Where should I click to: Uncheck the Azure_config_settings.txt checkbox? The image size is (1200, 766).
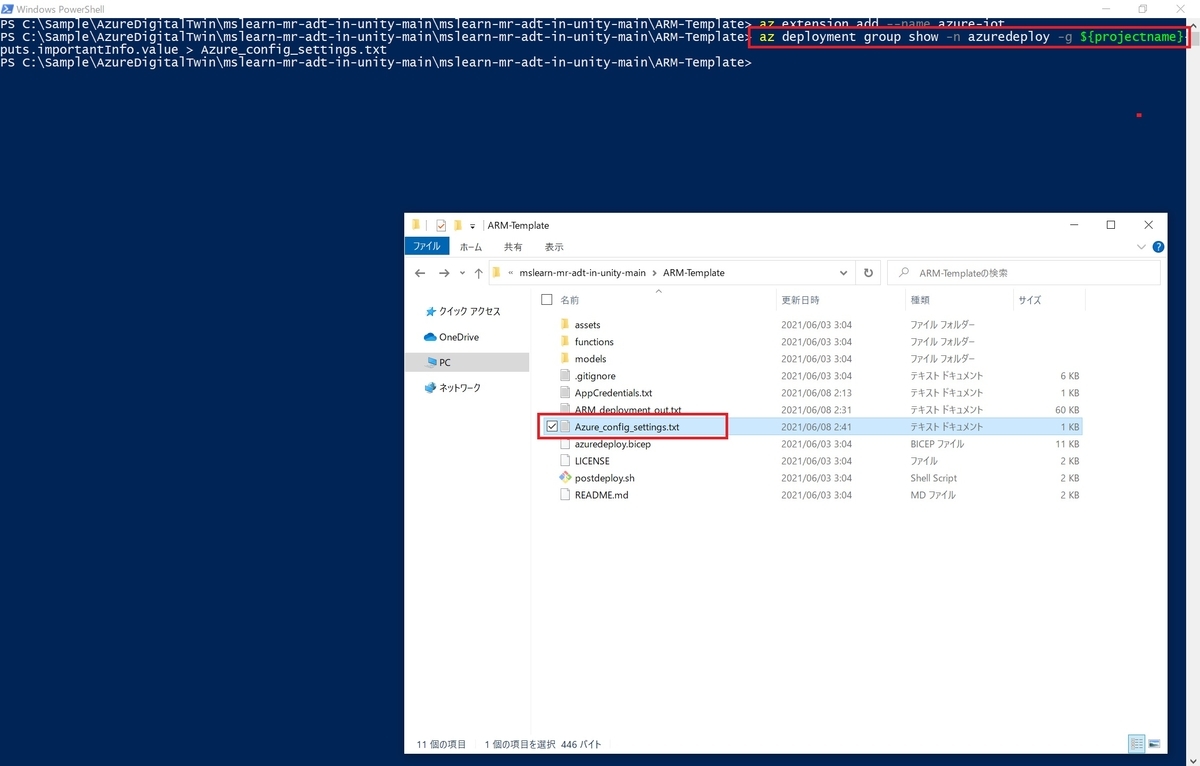[x=552, y=427]
